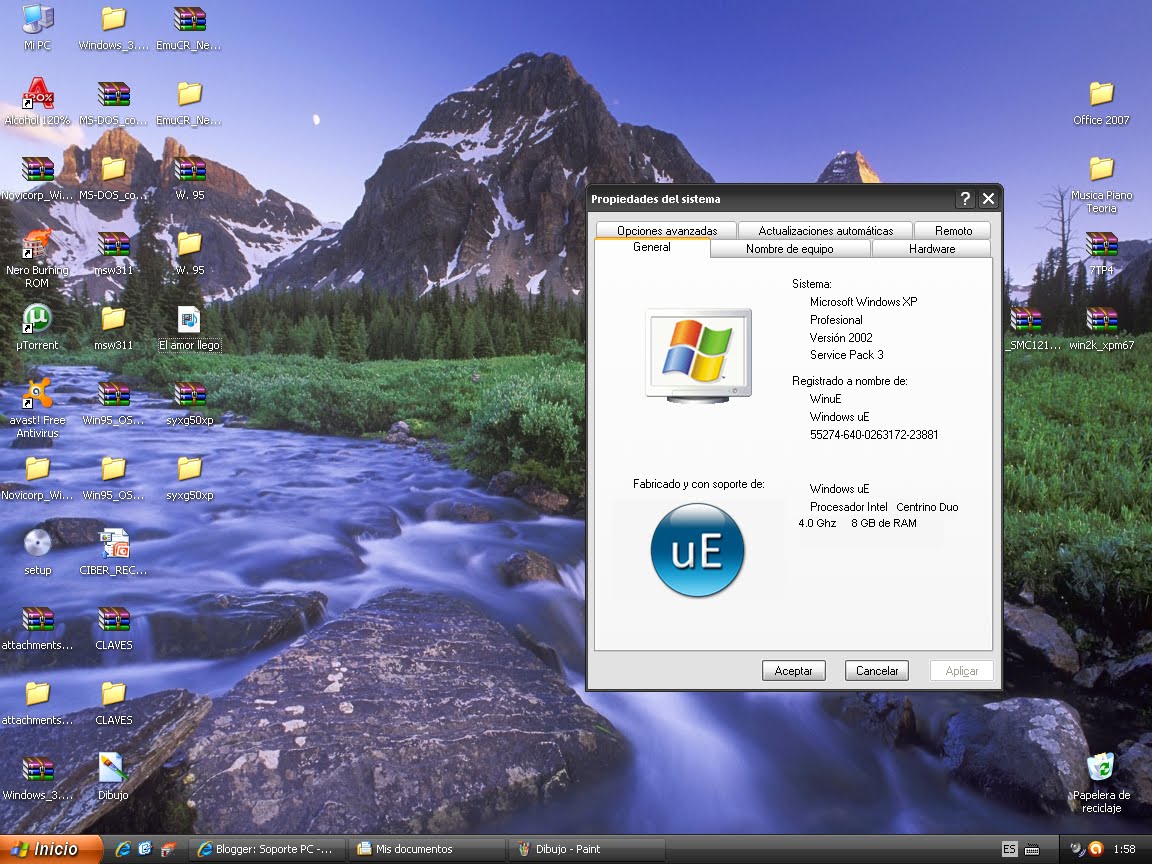
Task: Click the avast tray icon
Action: [x=1096, y=848]
